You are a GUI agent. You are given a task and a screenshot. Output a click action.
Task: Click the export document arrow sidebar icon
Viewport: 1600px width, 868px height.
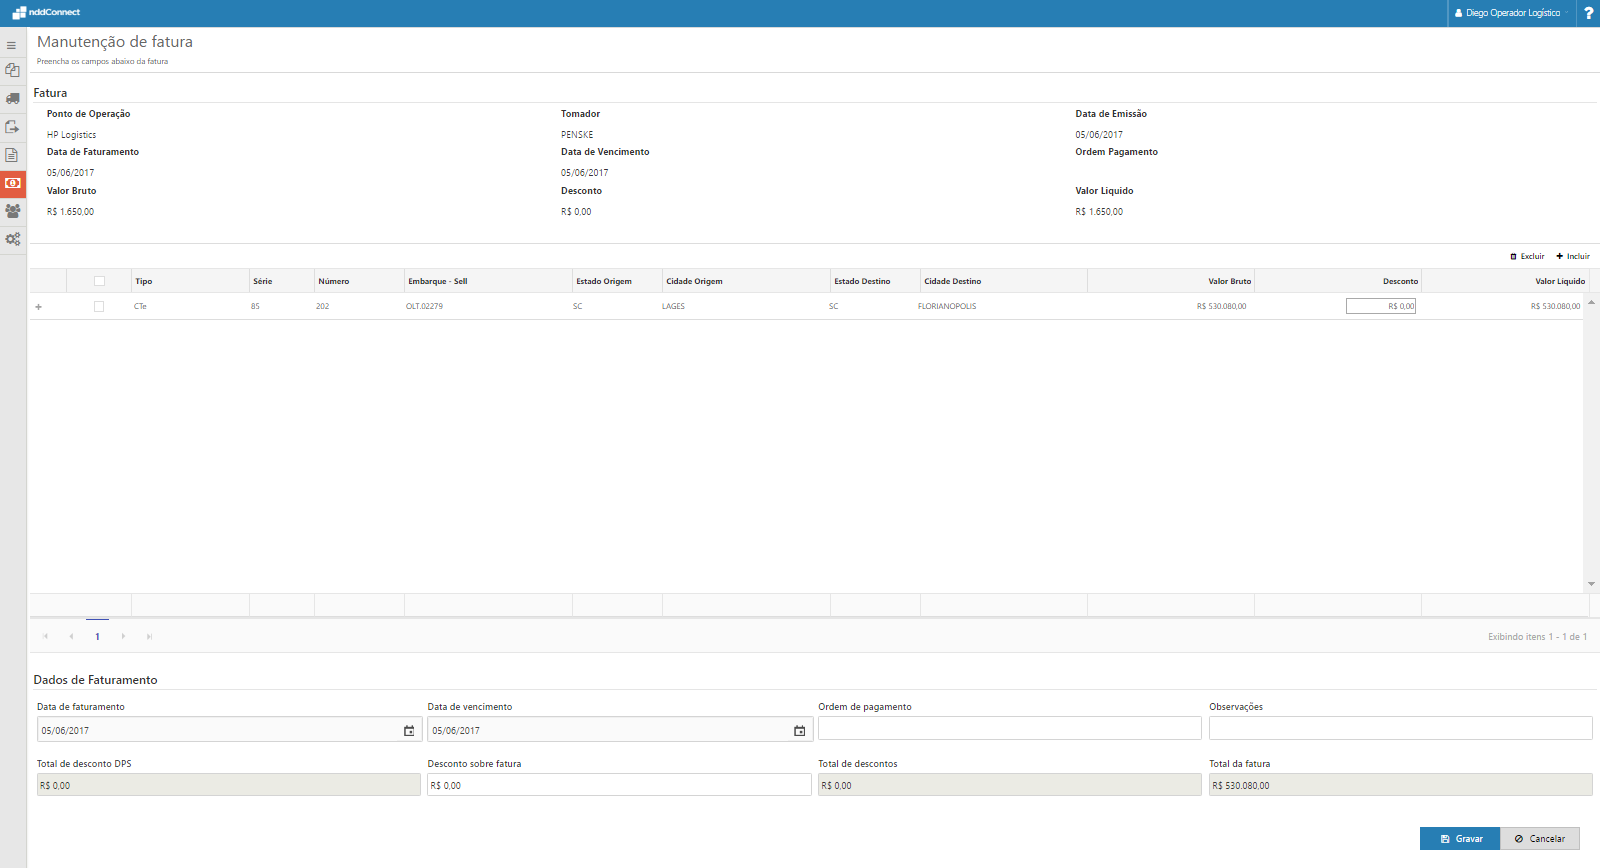(12, 127)
